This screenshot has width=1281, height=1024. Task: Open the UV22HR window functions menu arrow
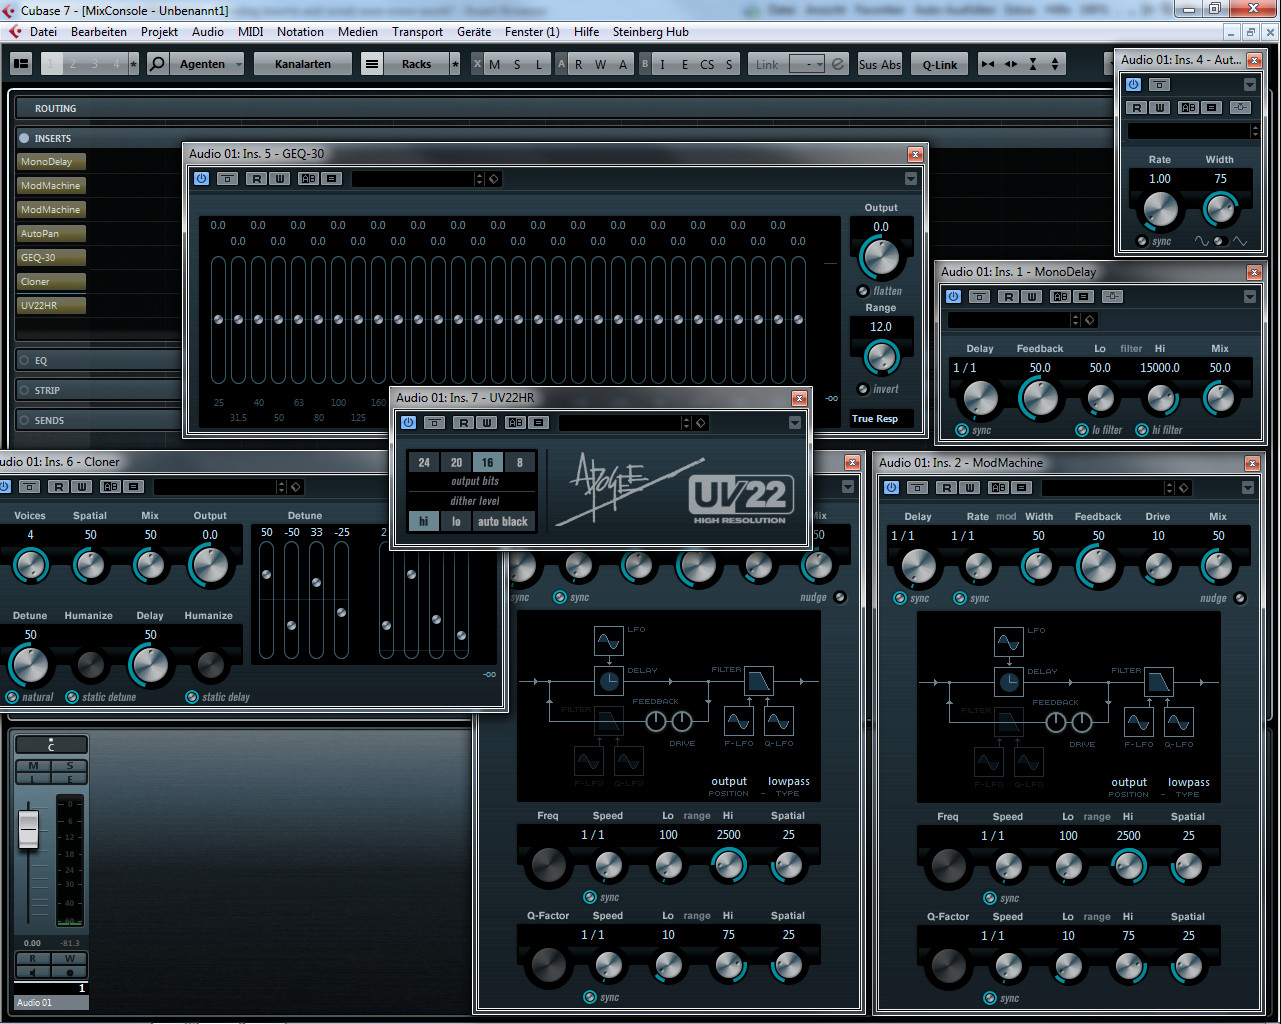(x=795, y=423)
